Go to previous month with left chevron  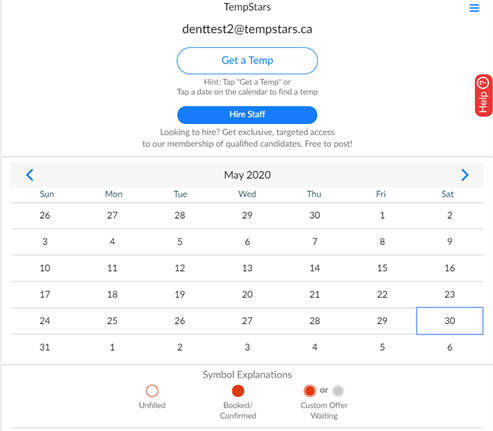pyautogui.click(x=30, y=175)
